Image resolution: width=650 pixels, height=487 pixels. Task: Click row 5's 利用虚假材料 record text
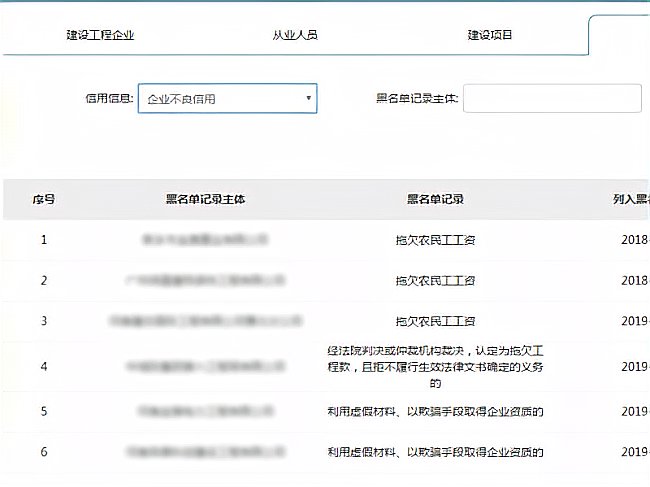click(435, 412)
